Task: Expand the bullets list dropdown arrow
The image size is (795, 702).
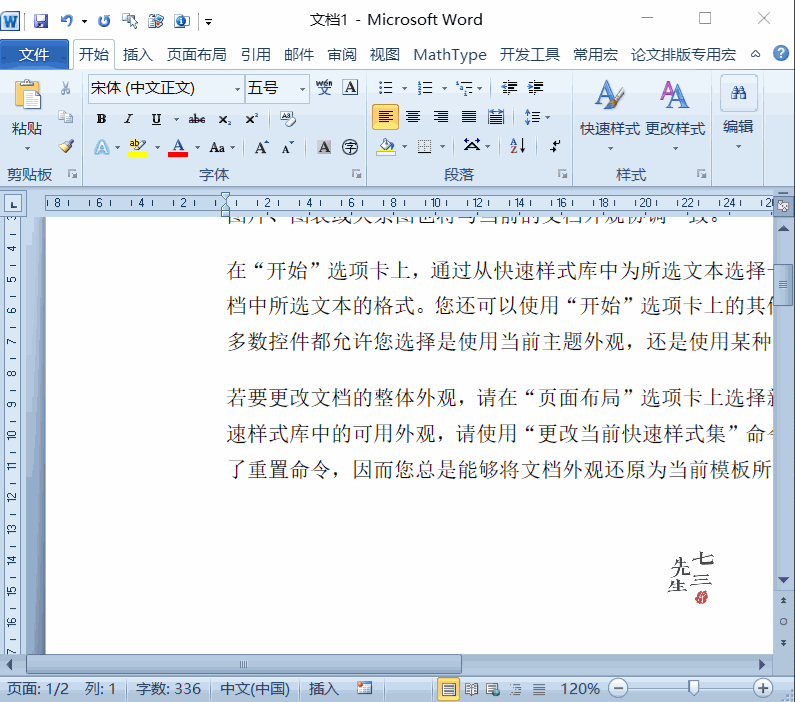Action: click(404, 88)
